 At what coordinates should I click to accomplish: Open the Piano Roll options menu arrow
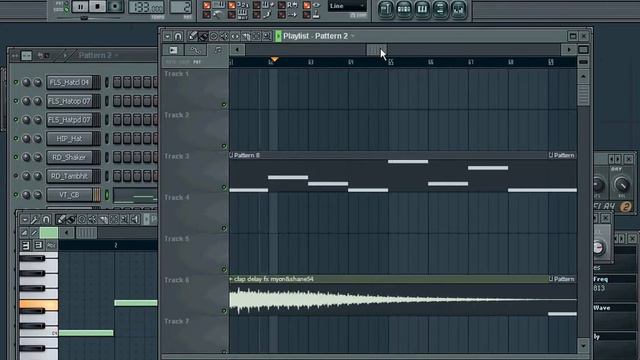click(x=25, y=220)
